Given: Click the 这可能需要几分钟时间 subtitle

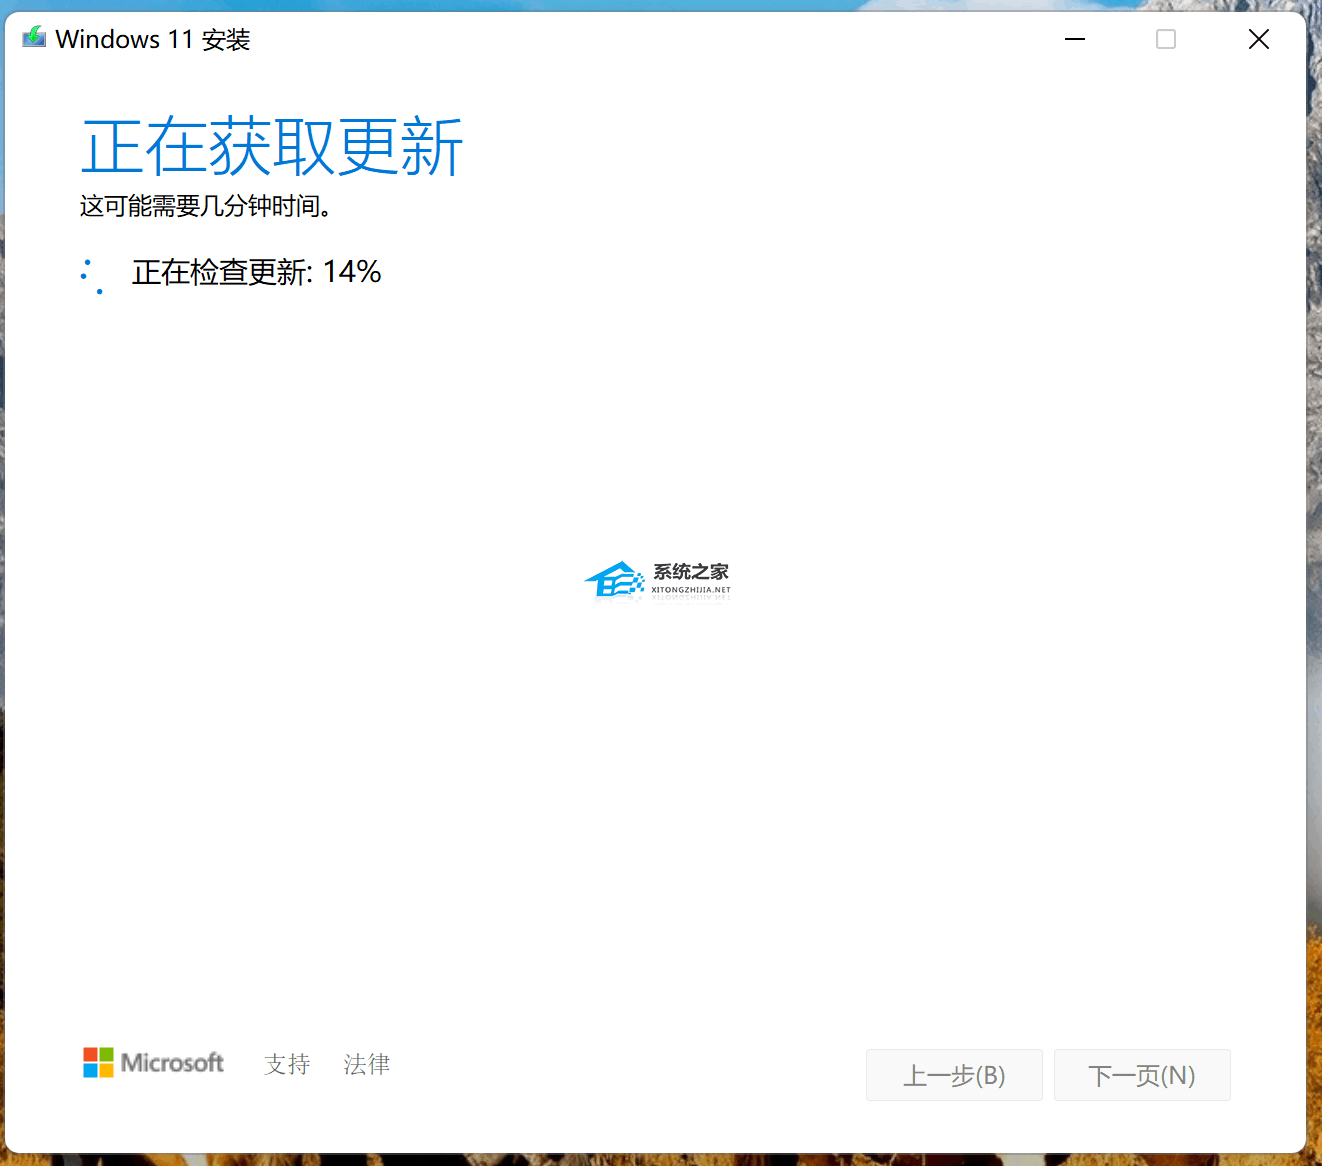Looking at the screenshot, I should (x=206, y=206).
